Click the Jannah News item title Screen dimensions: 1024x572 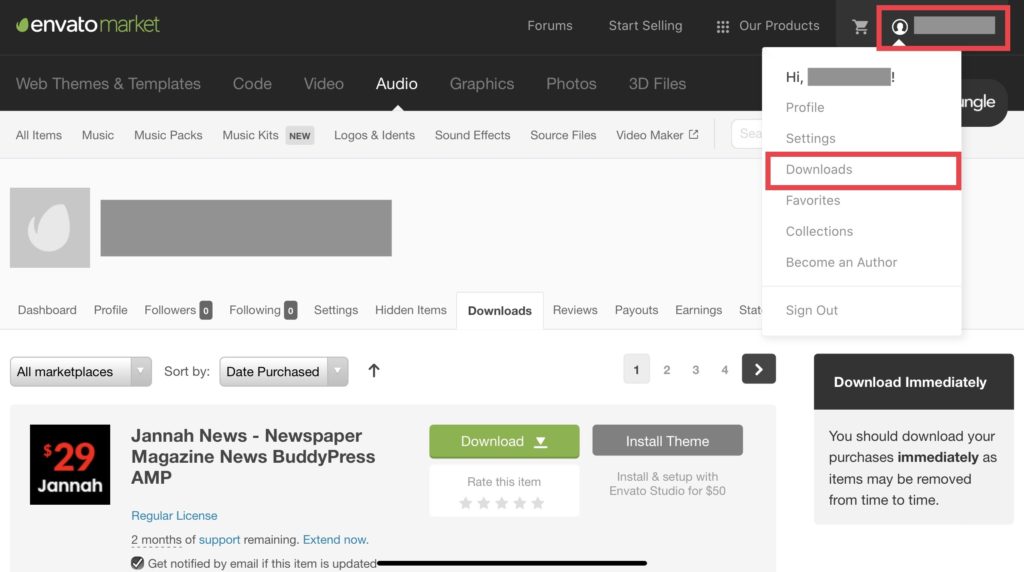(253, 456)
